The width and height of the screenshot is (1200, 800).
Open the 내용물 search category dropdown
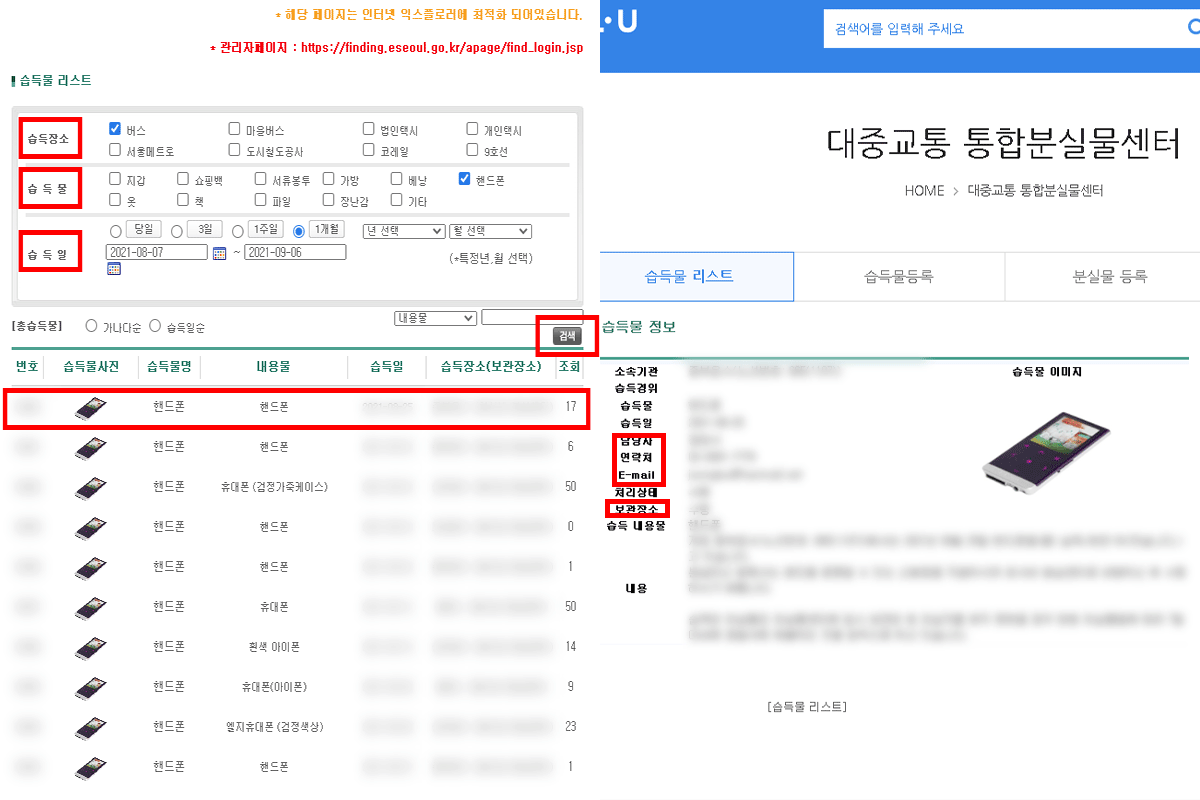(435, 317)
